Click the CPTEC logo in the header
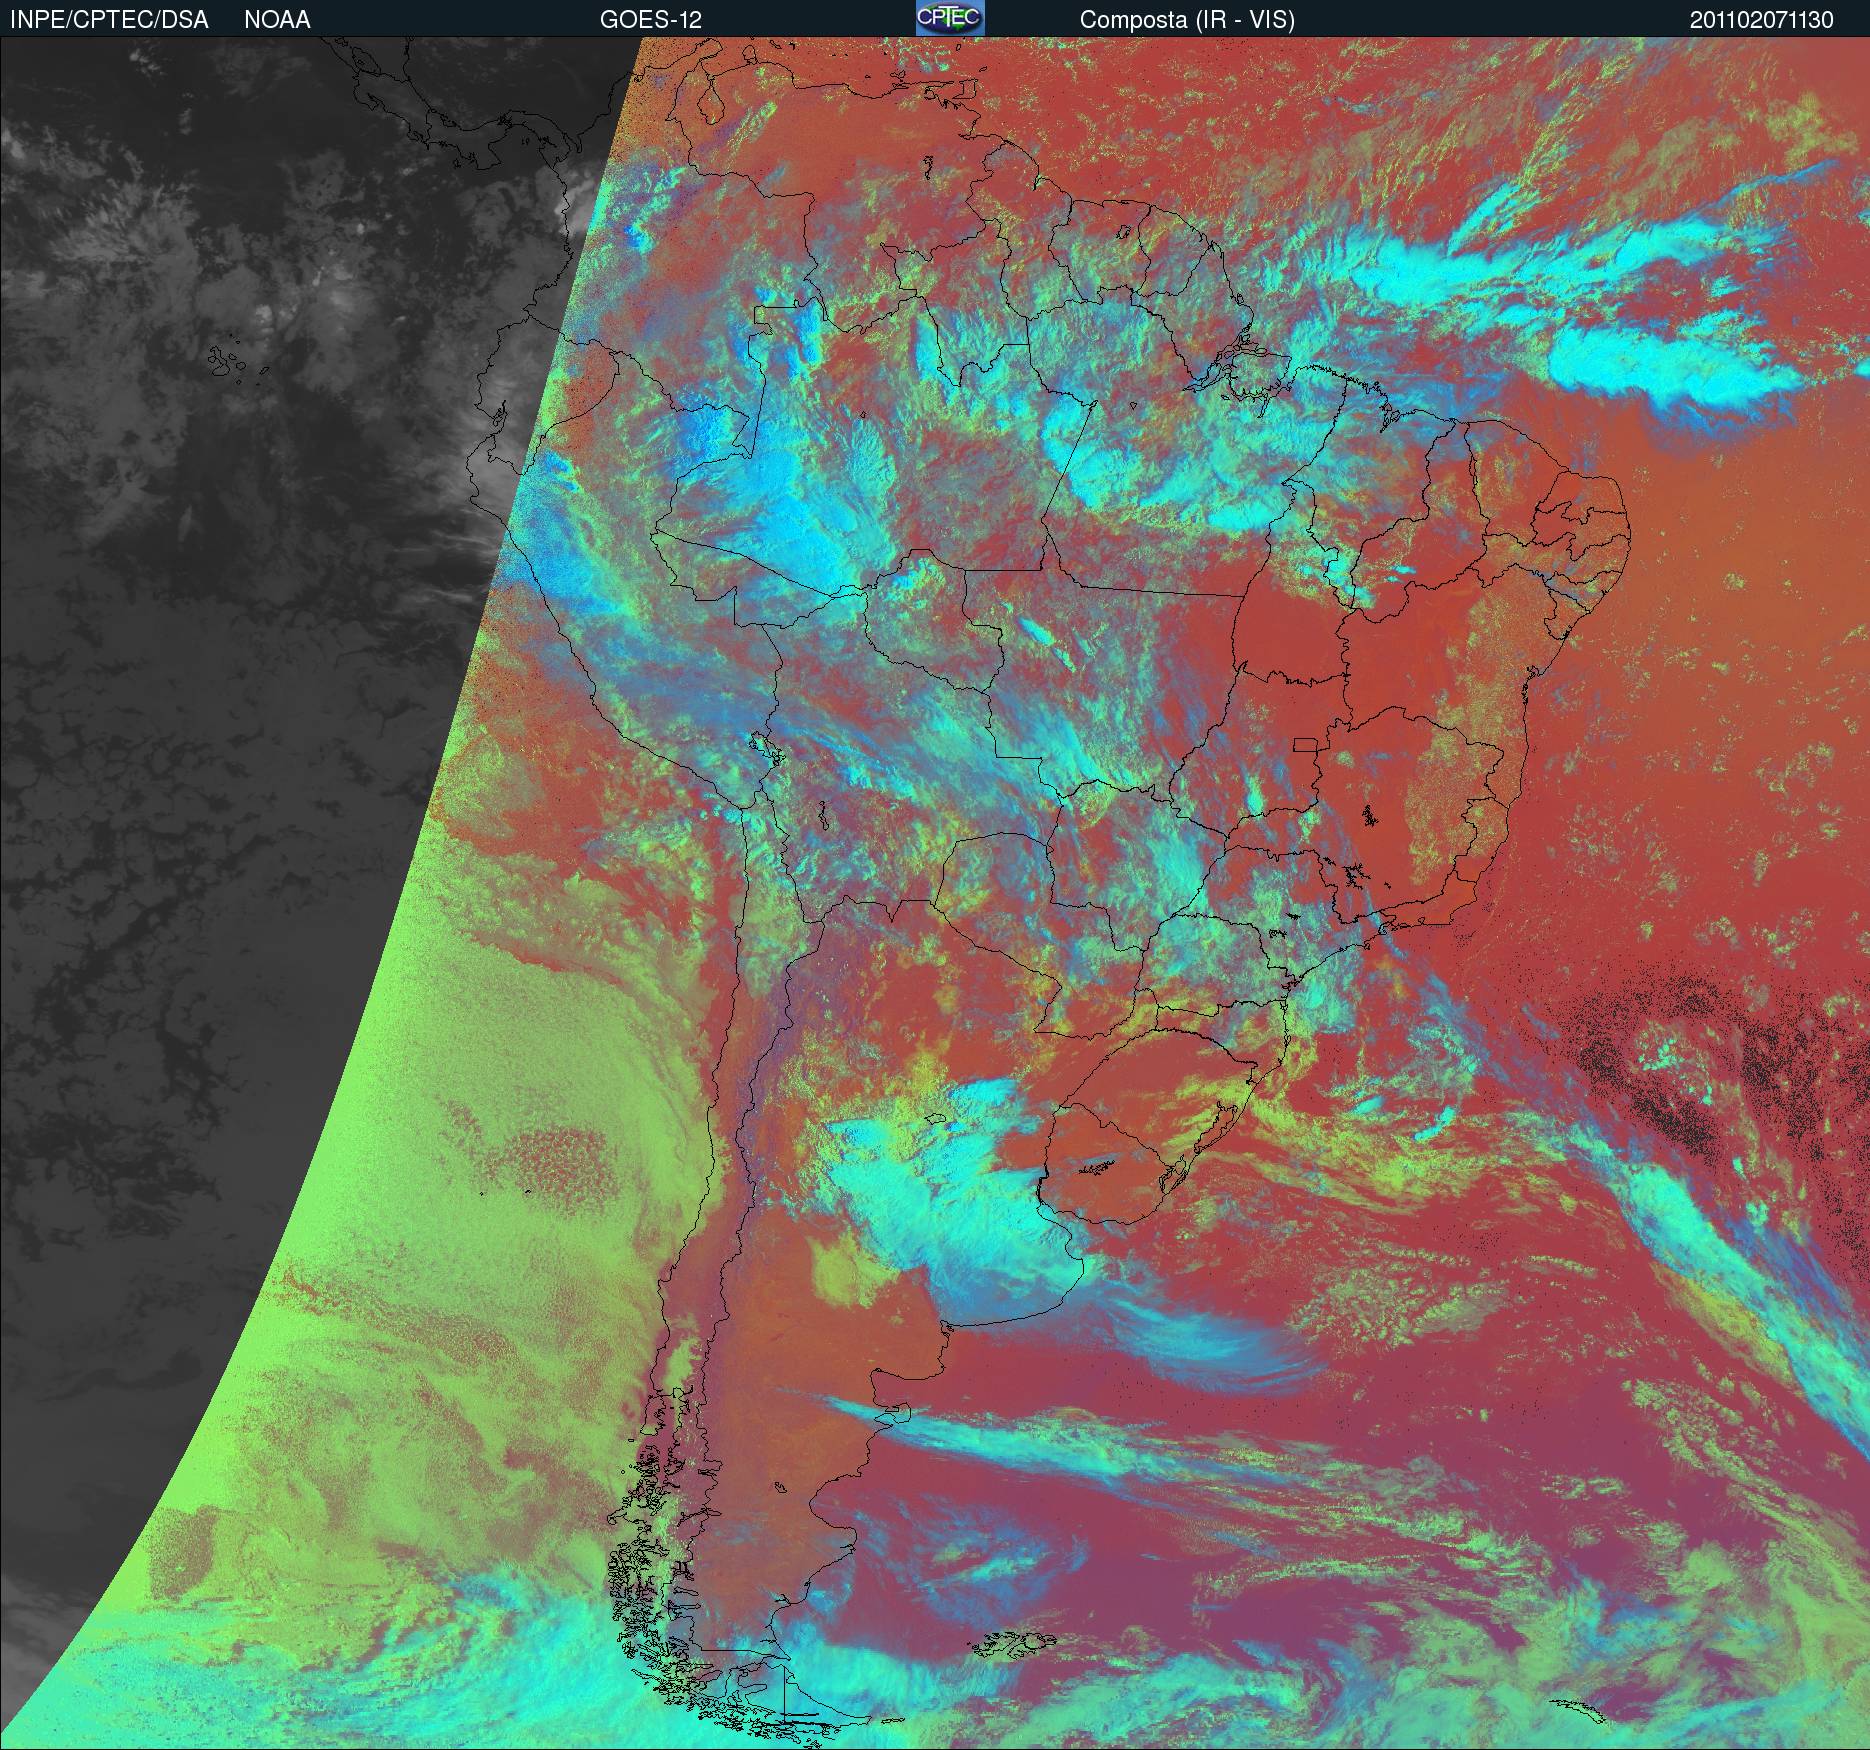The width and height of the screenshot is (1870, 1750). [x=949, y=18]
